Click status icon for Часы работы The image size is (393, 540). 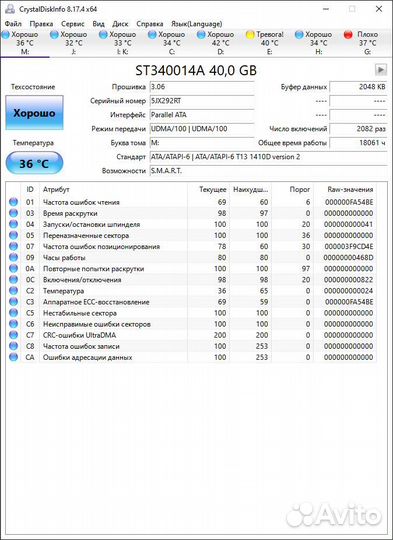pos(13,258)
